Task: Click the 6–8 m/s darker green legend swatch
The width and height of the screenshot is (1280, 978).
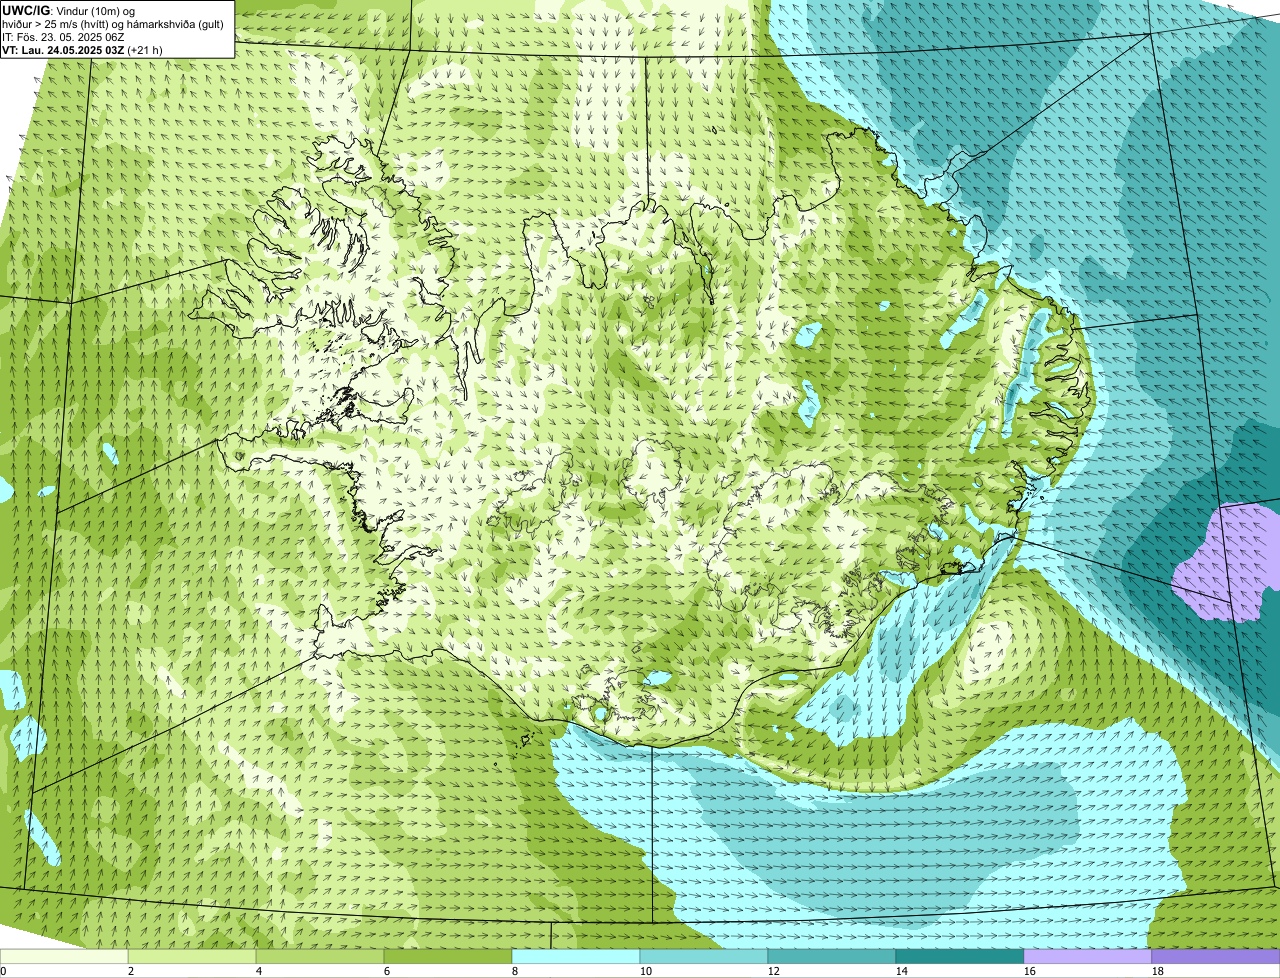Action: tap(448, 956)
